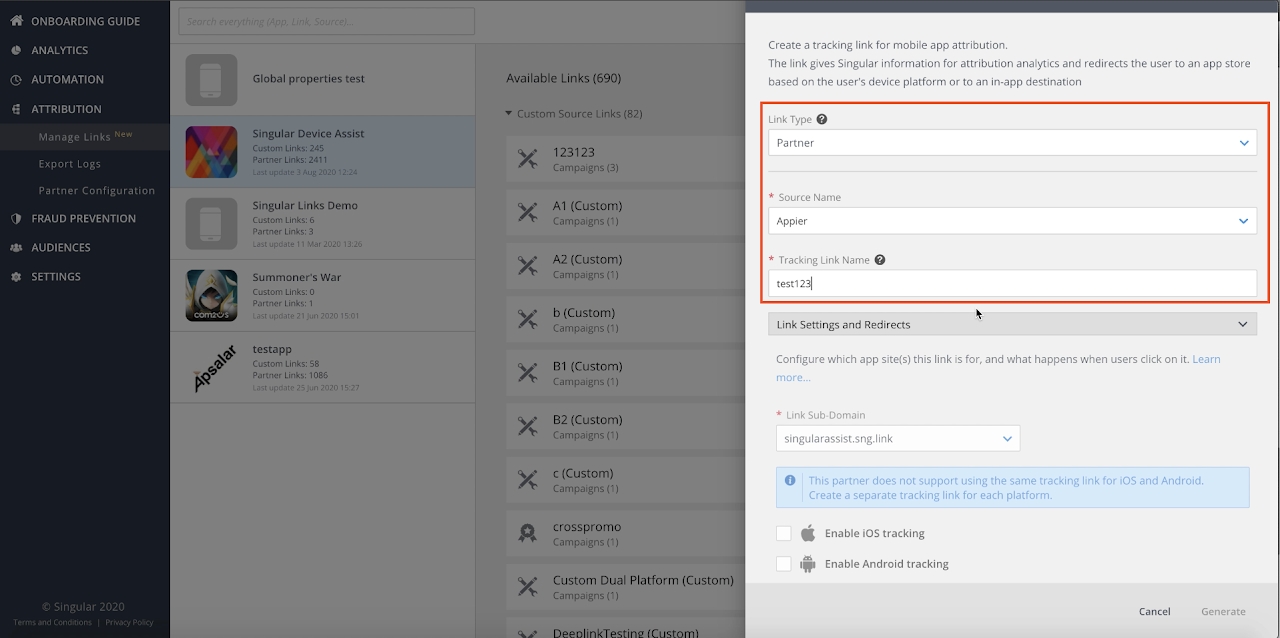Enable iOS tracking checkbox

pyautogui.click(x=784, y=533)
